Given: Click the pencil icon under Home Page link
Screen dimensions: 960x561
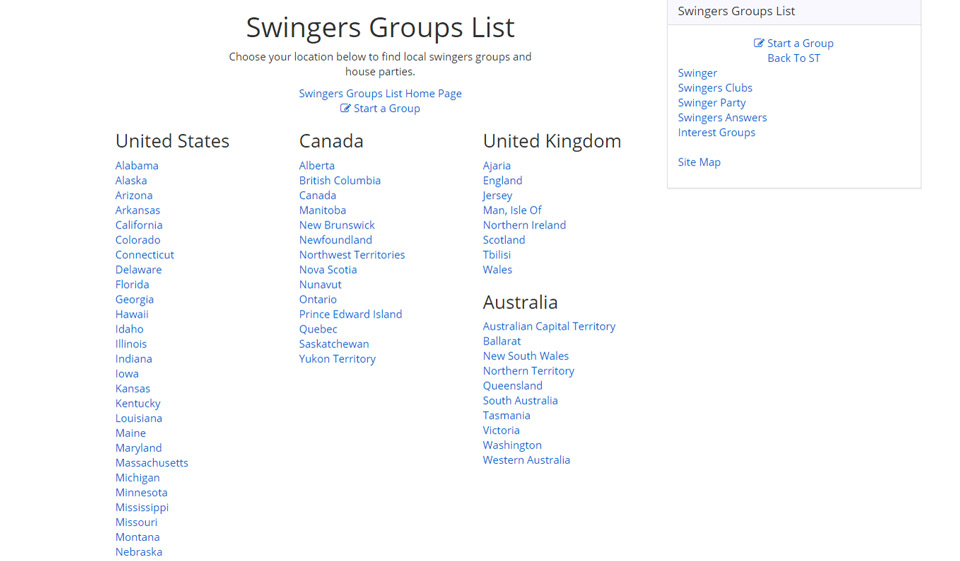Looking at the screenshot, I should click(346, 108).
